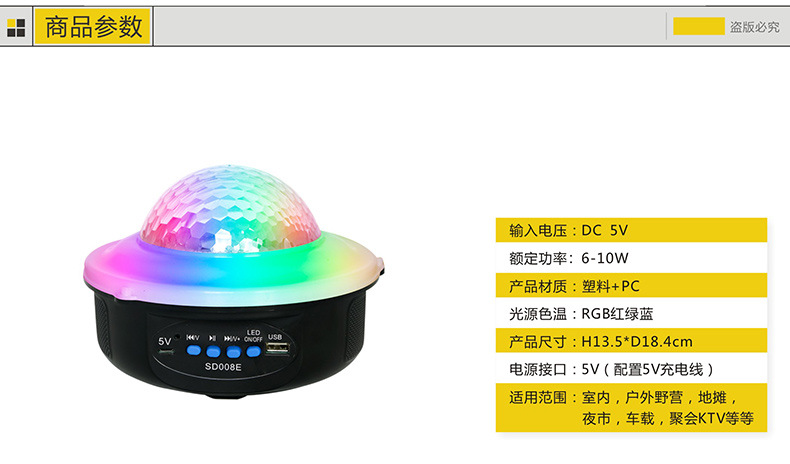The image size is (790, 464).
Task: Click the 适用范围 usage row
Action: 631,408
